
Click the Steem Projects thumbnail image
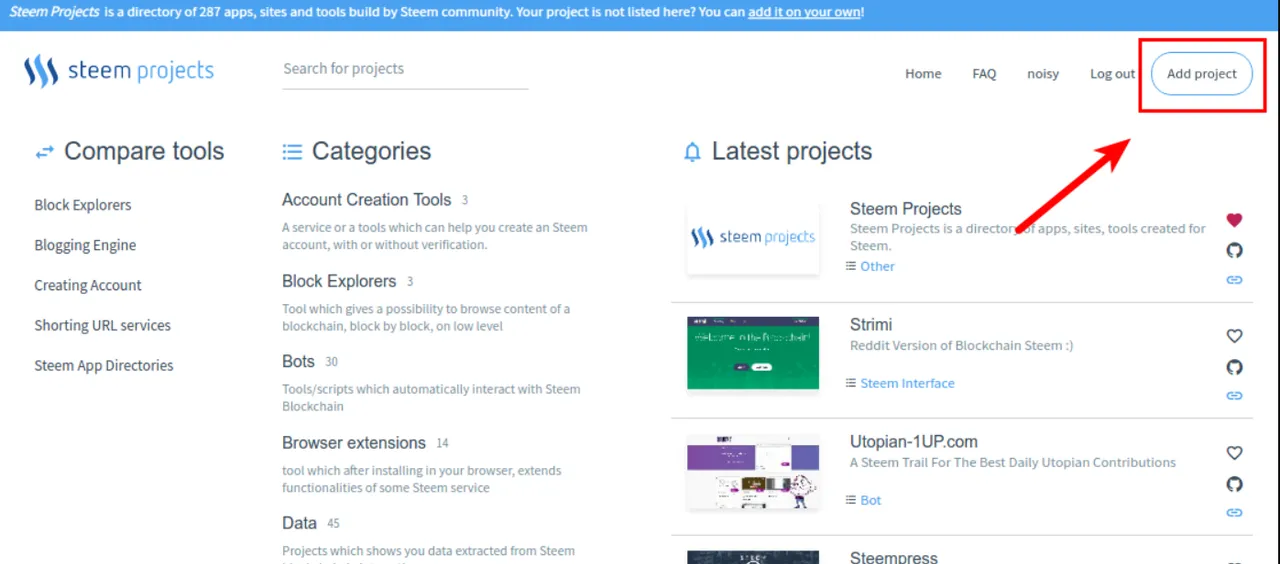pyautogui.click(x=753, y=238)
